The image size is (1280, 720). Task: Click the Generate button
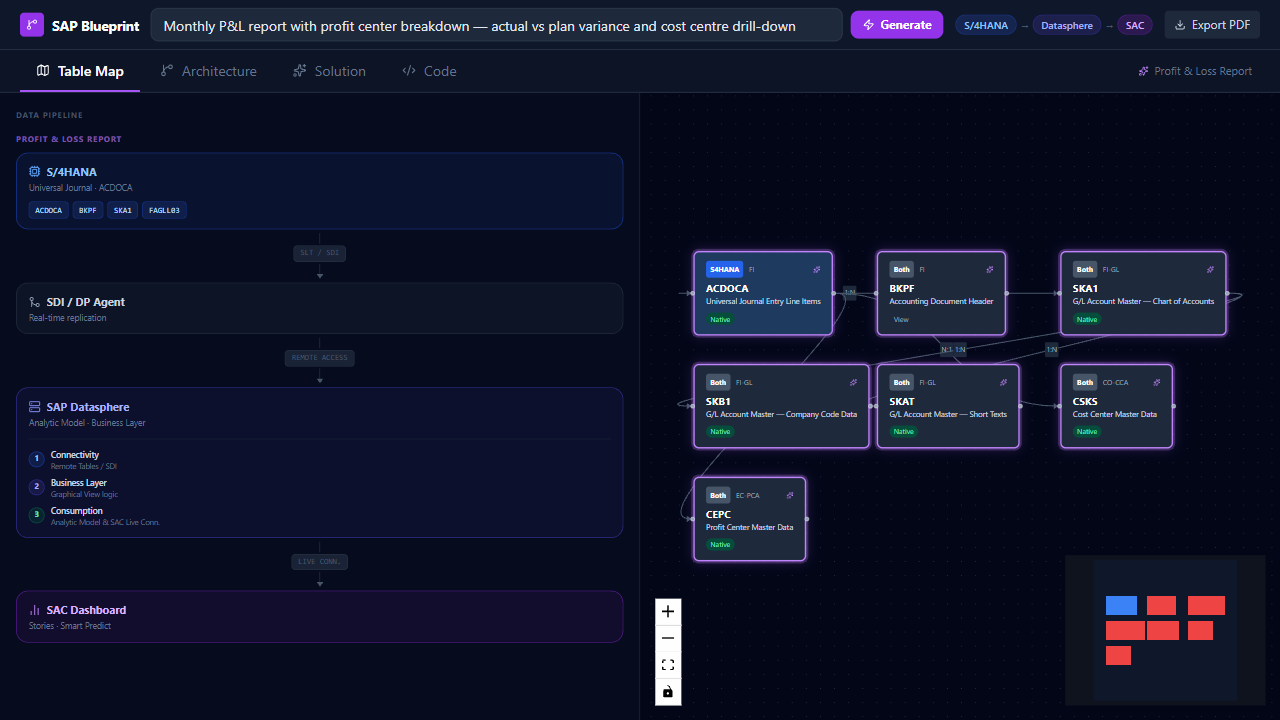pyautogui.click(x=896, y=24)
